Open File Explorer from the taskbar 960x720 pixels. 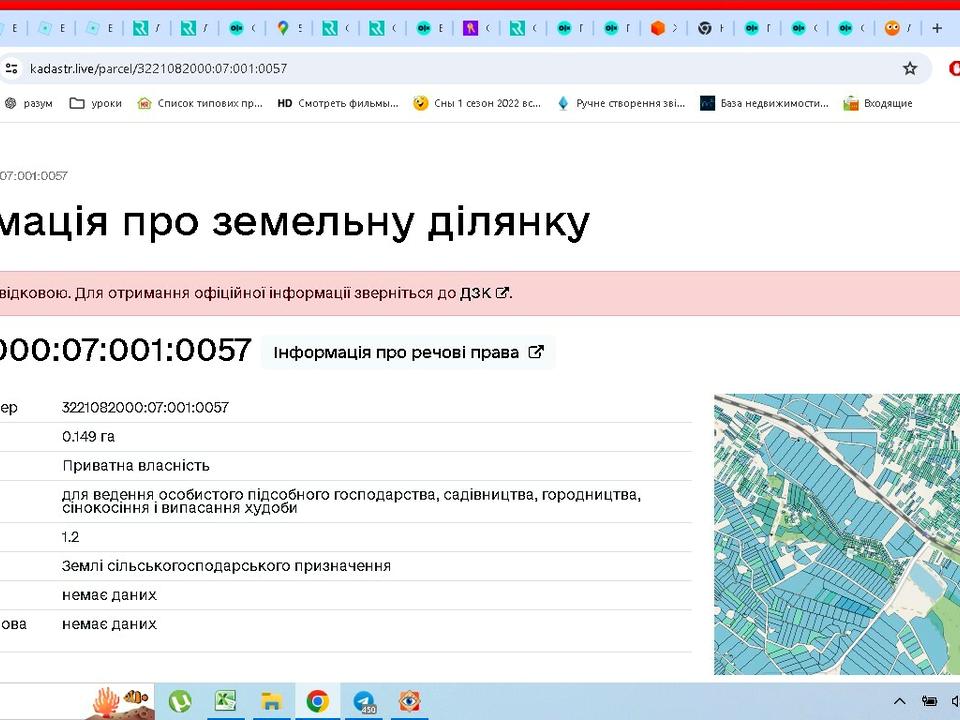pyautogui.click(x=271, y=701)
